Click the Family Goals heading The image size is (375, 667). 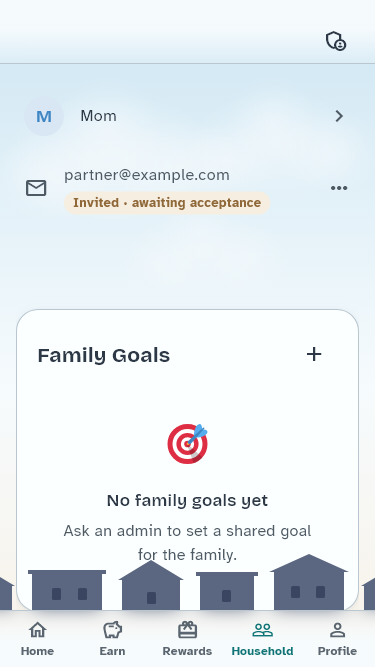pyautogui.click(x=104, y=355)
